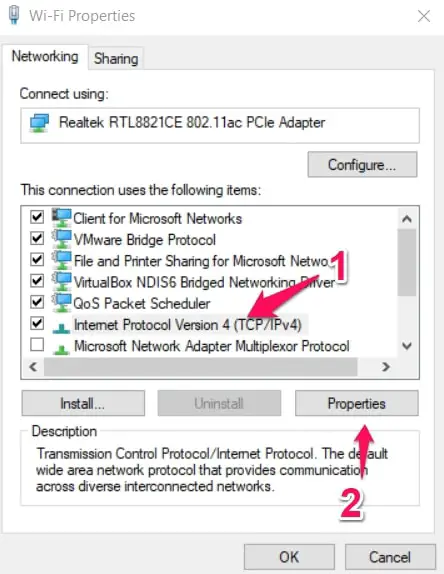Toggle Internet Protocol Version 4 checkbox
Screen dimensions: 444x574
[x=37, y=323]
